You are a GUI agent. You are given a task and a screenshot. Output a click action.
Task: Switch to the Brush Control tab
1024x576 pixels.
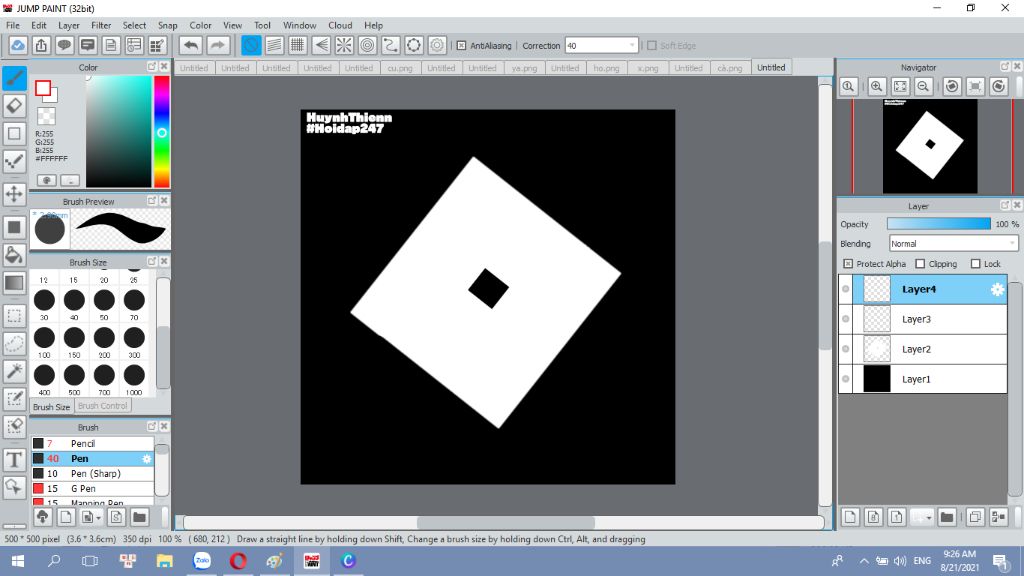click(x=103, y=406)
